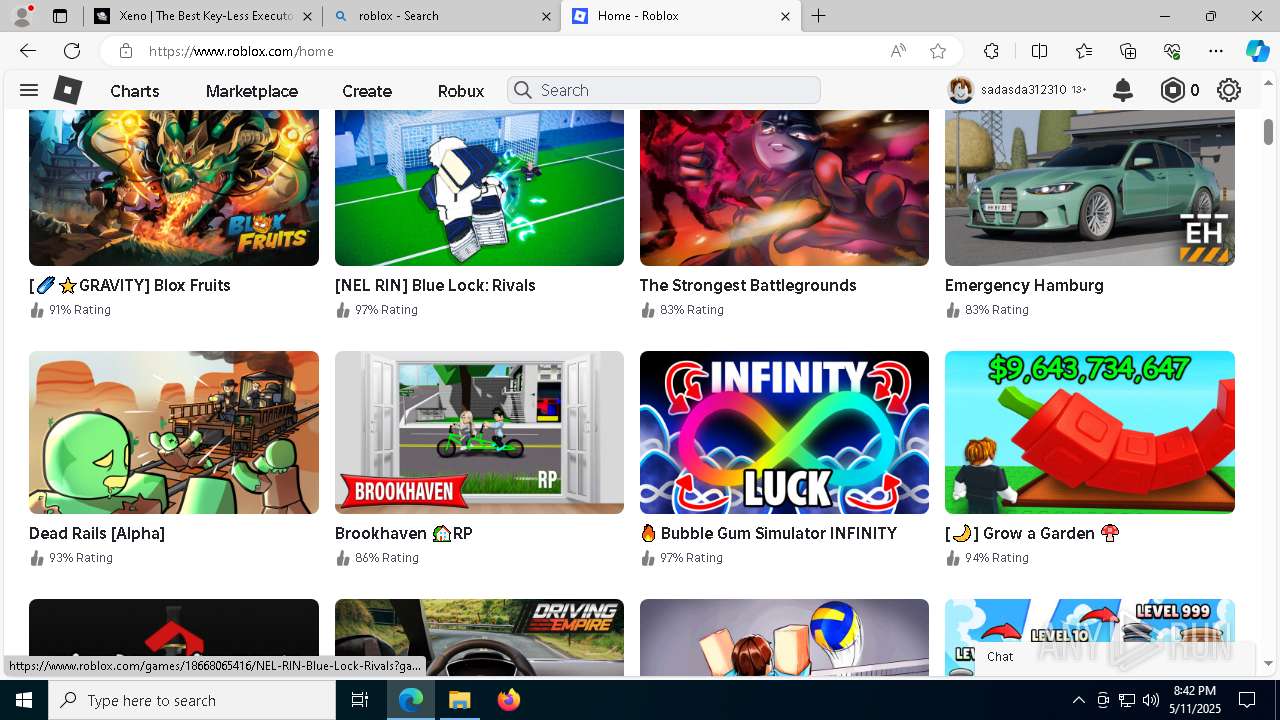The height and width of the screenshot is (720, 1280).
Task: Refresh the current page
Action: pos(72,51)
